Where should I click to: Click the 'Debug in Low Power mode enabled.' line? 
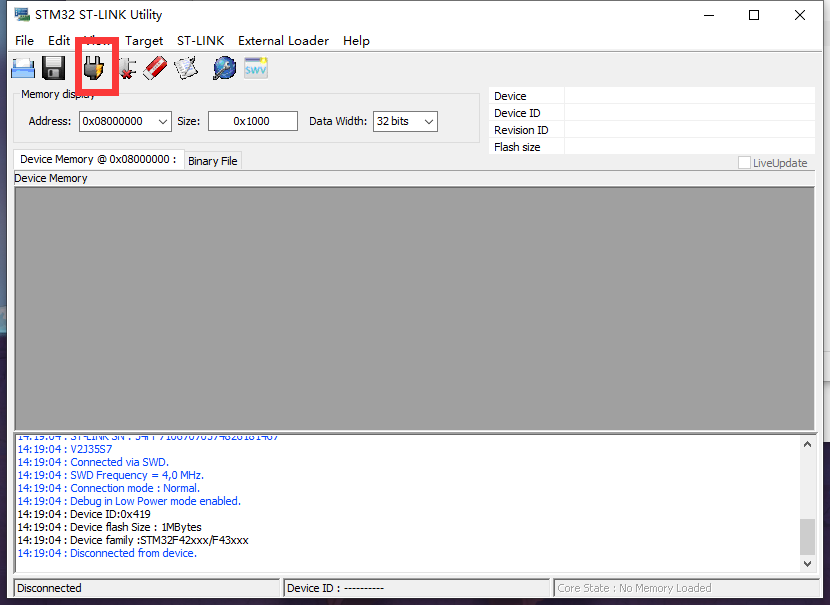pos(129,501)
